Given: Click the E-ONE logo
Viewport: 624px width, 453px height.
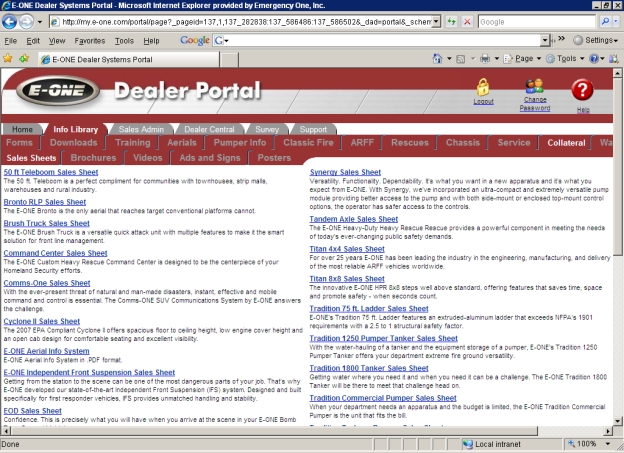Looking at the screenshot, I should click(58, 91).
